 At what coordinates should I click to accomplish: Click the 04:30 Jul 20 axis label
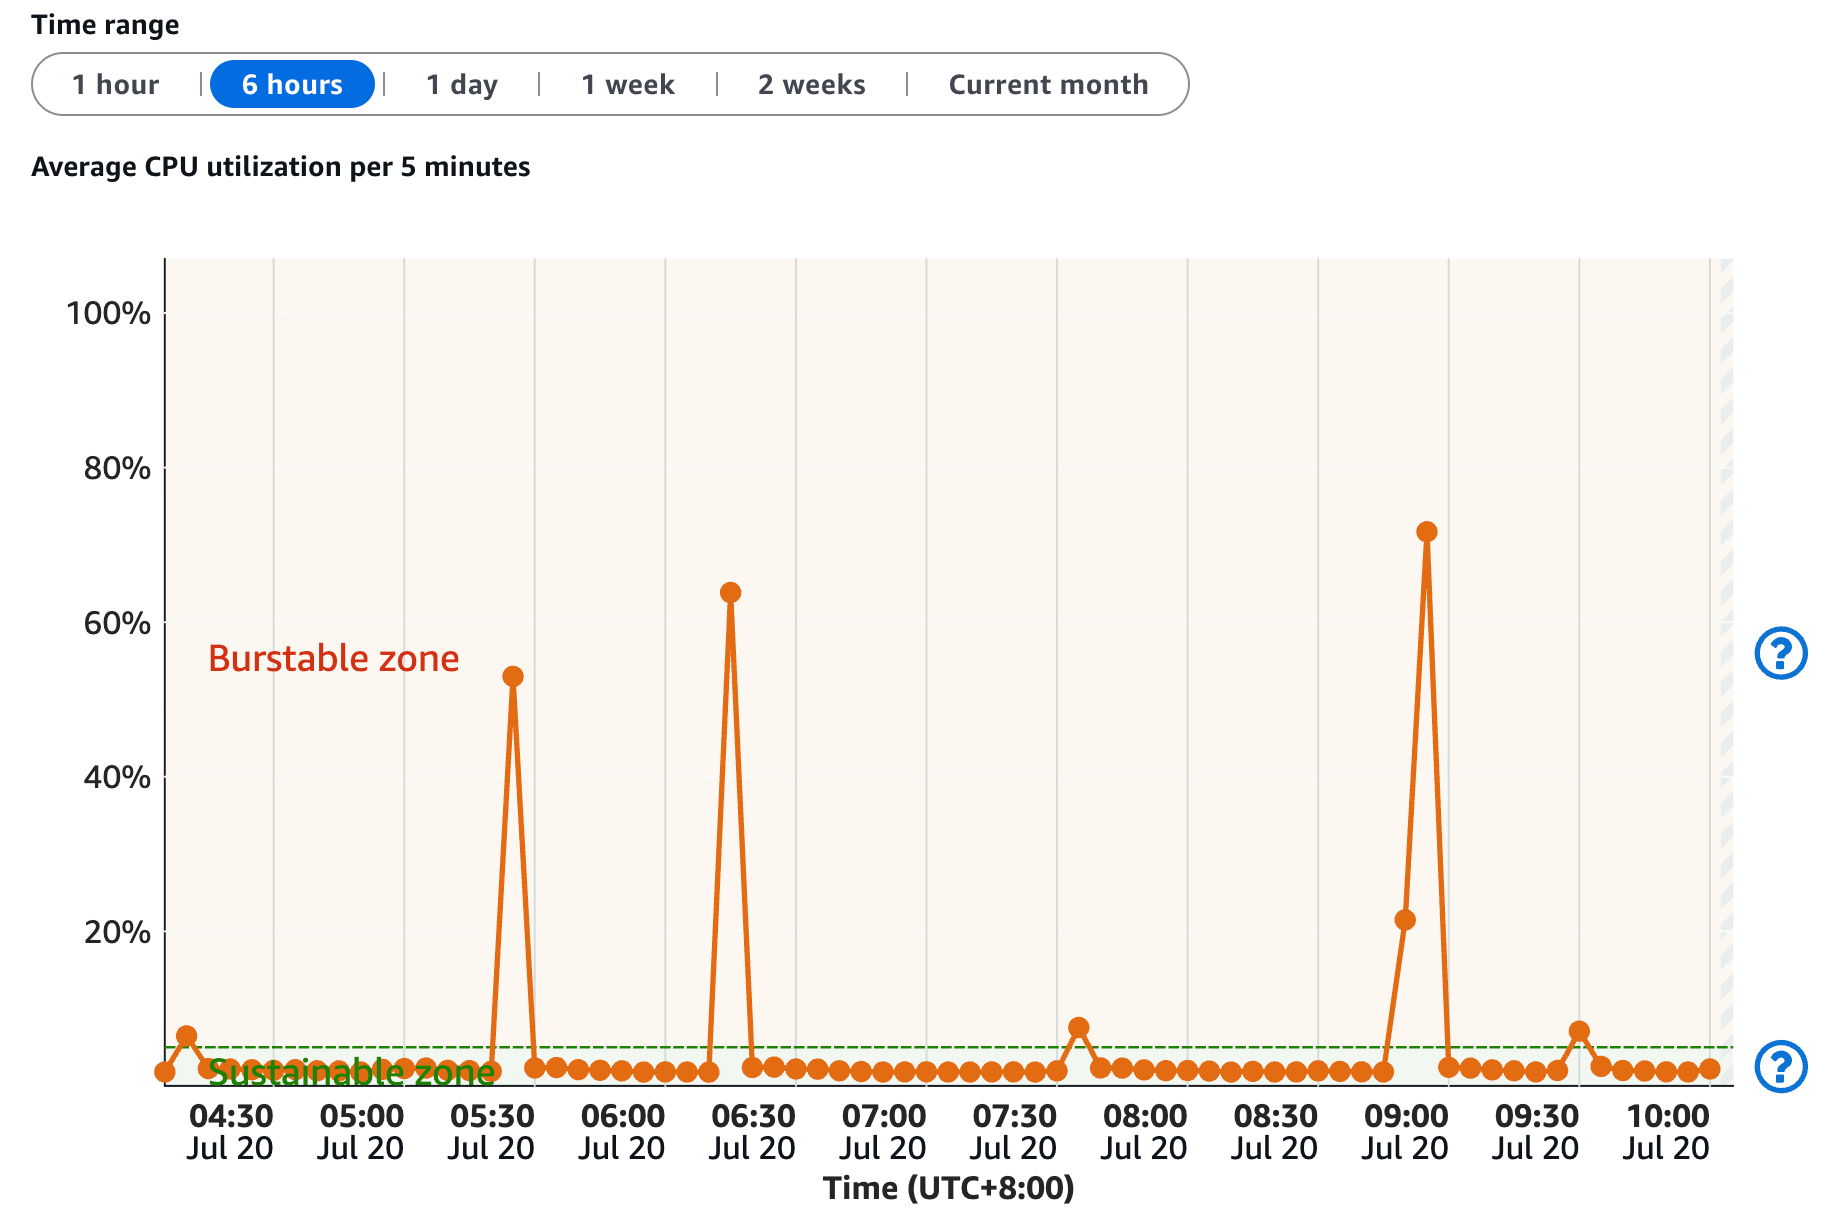click(231, 1132)
